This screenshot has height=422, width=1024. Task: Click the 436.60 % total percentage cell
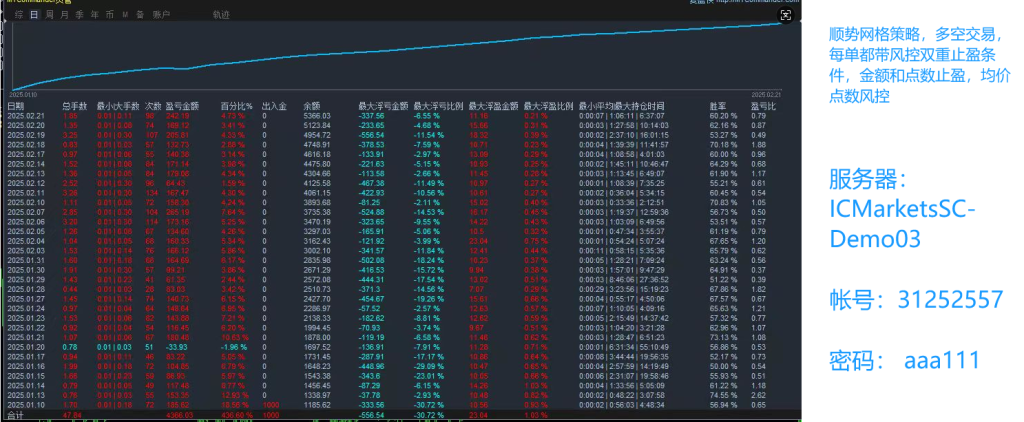point(236,414)
